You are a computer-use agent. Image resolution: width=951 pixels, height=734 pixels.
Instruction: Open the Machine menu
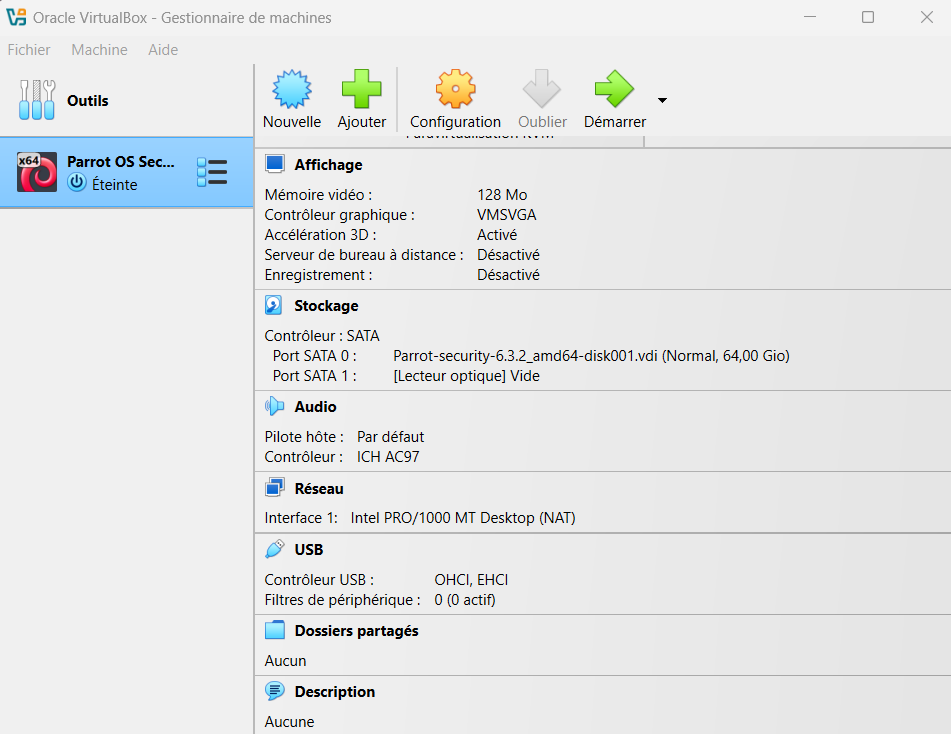pos(99,50)
